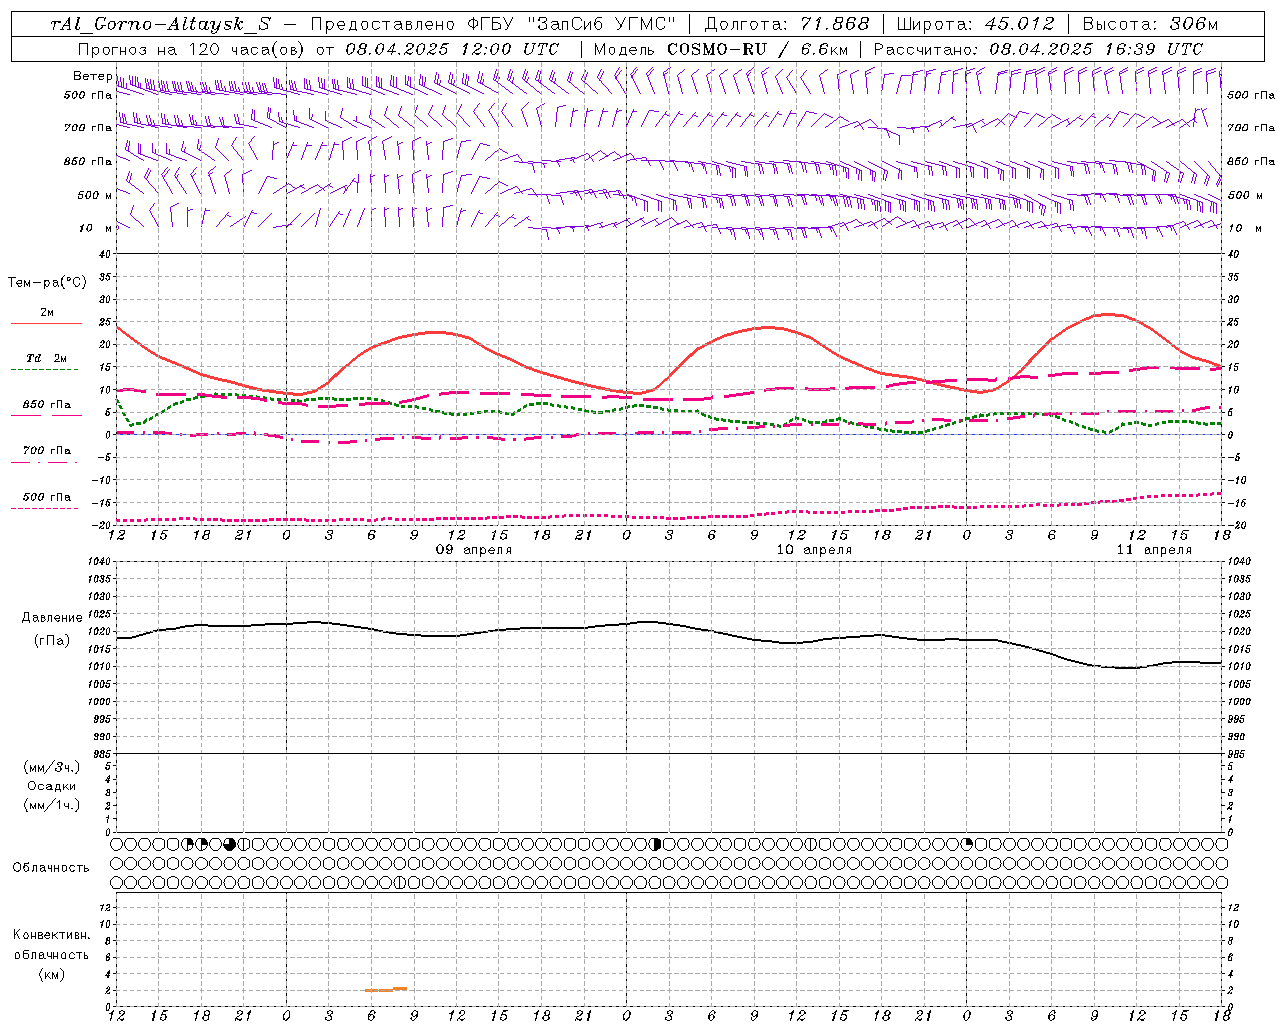Viewport: 1280px width, 1024px height.
Task: Click the Осадки precipitation label
Action: tap(52, 786)
